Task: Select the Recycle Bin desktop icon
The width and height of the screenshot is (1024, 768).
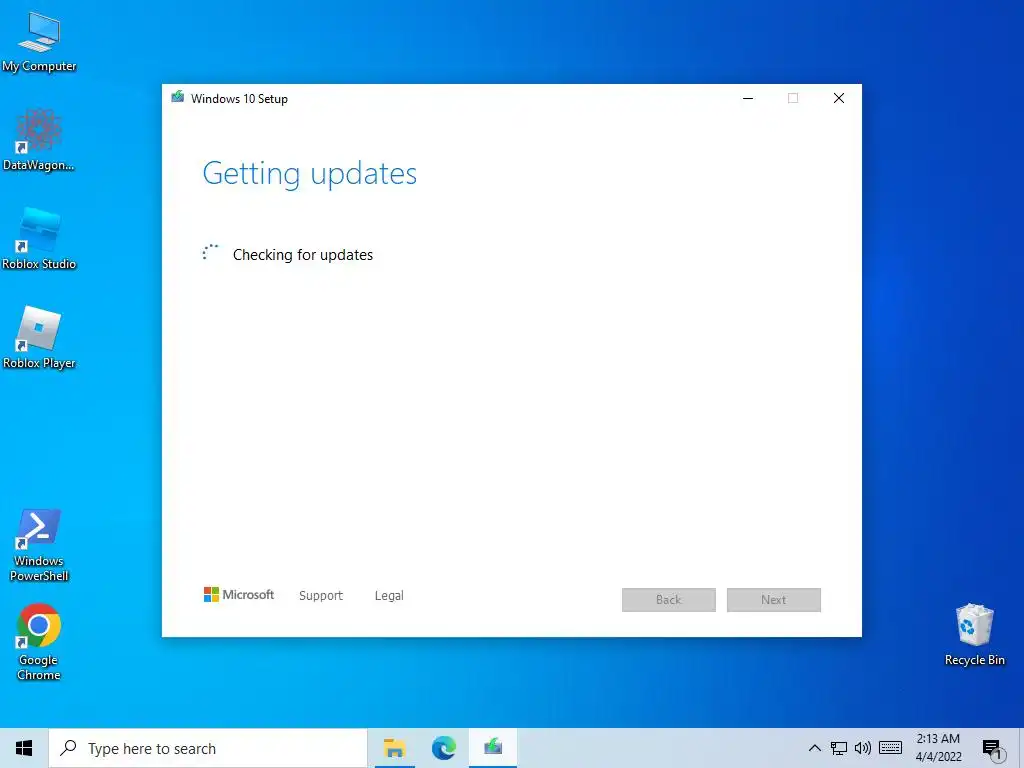Action: point(974,634)
